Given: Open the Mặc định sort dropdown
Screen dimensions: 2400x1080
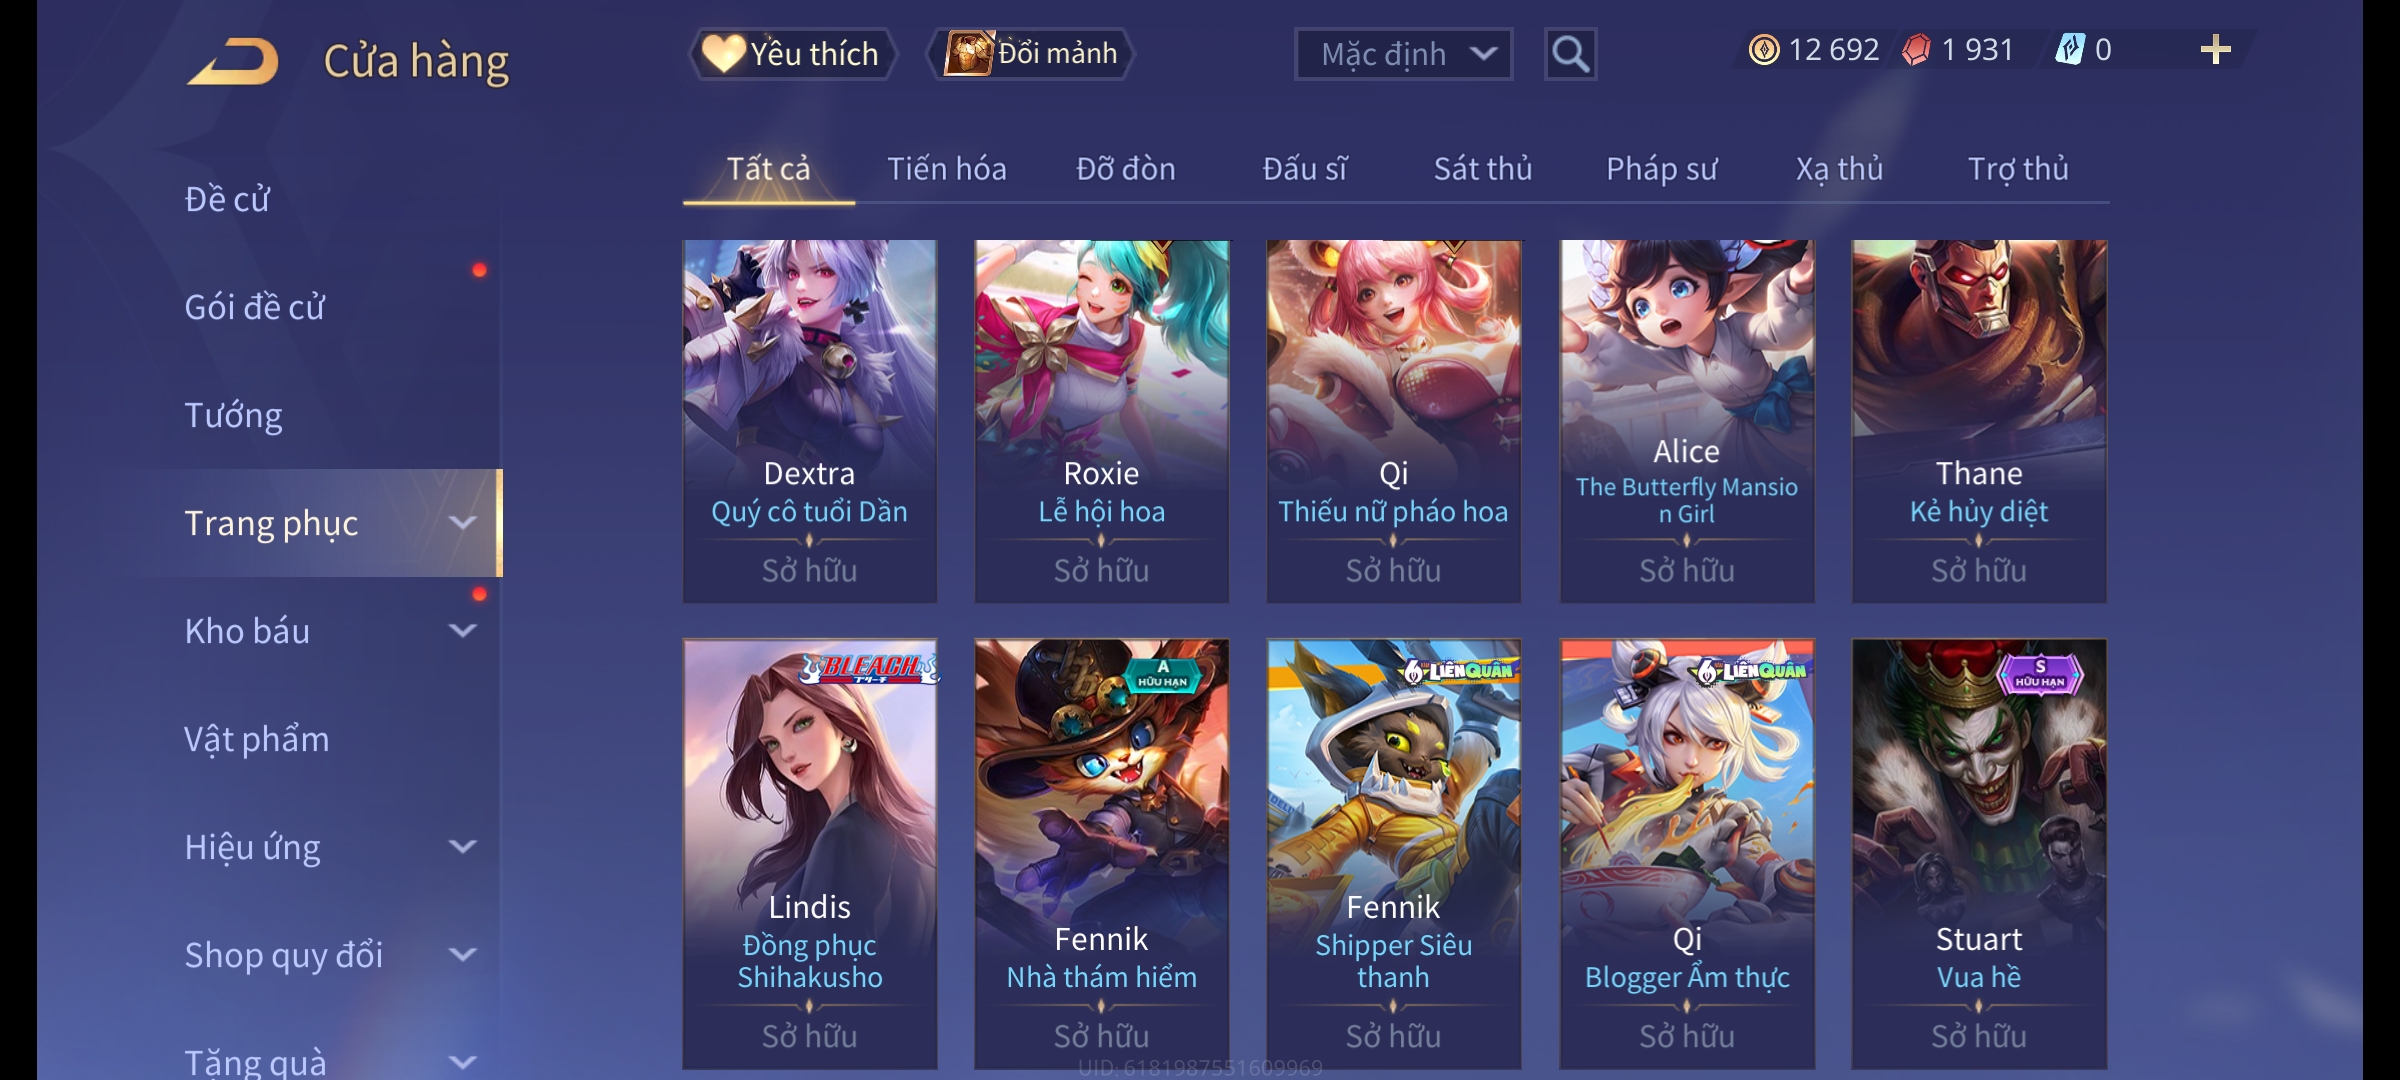Looking at the screenshot, I should (1403, 54).
